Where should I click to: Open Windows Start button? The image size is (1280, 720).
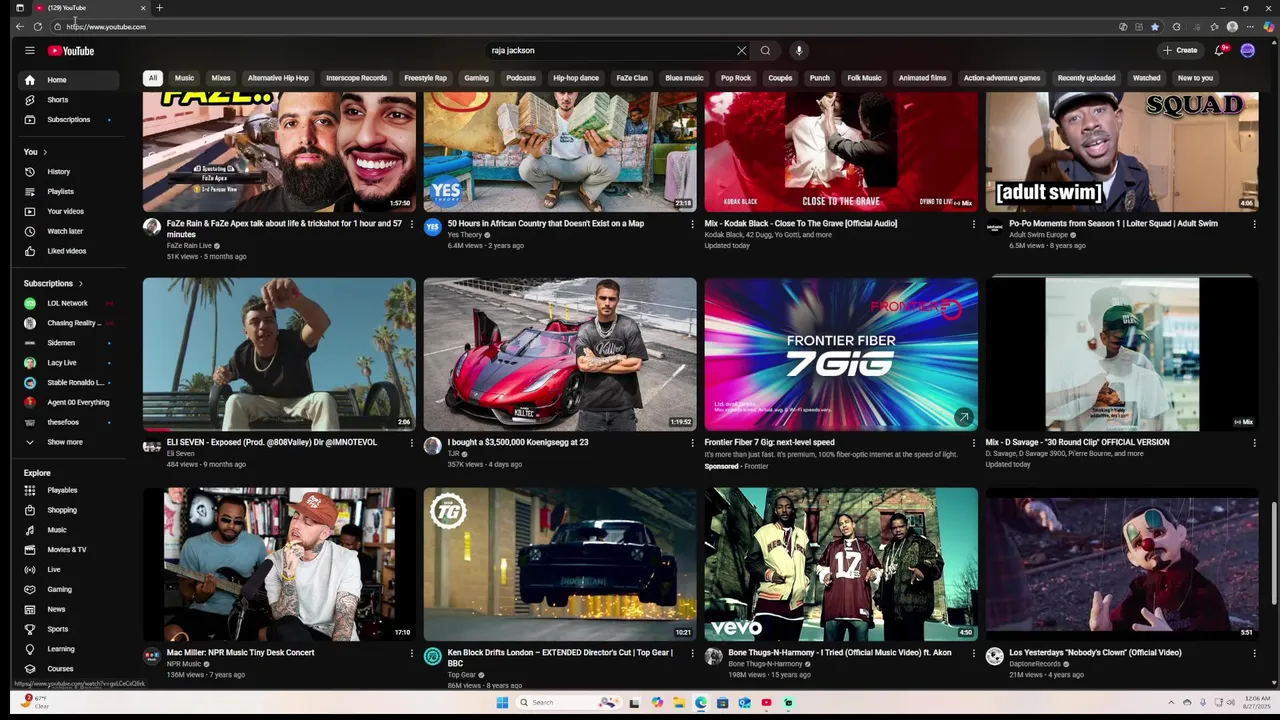502,702
